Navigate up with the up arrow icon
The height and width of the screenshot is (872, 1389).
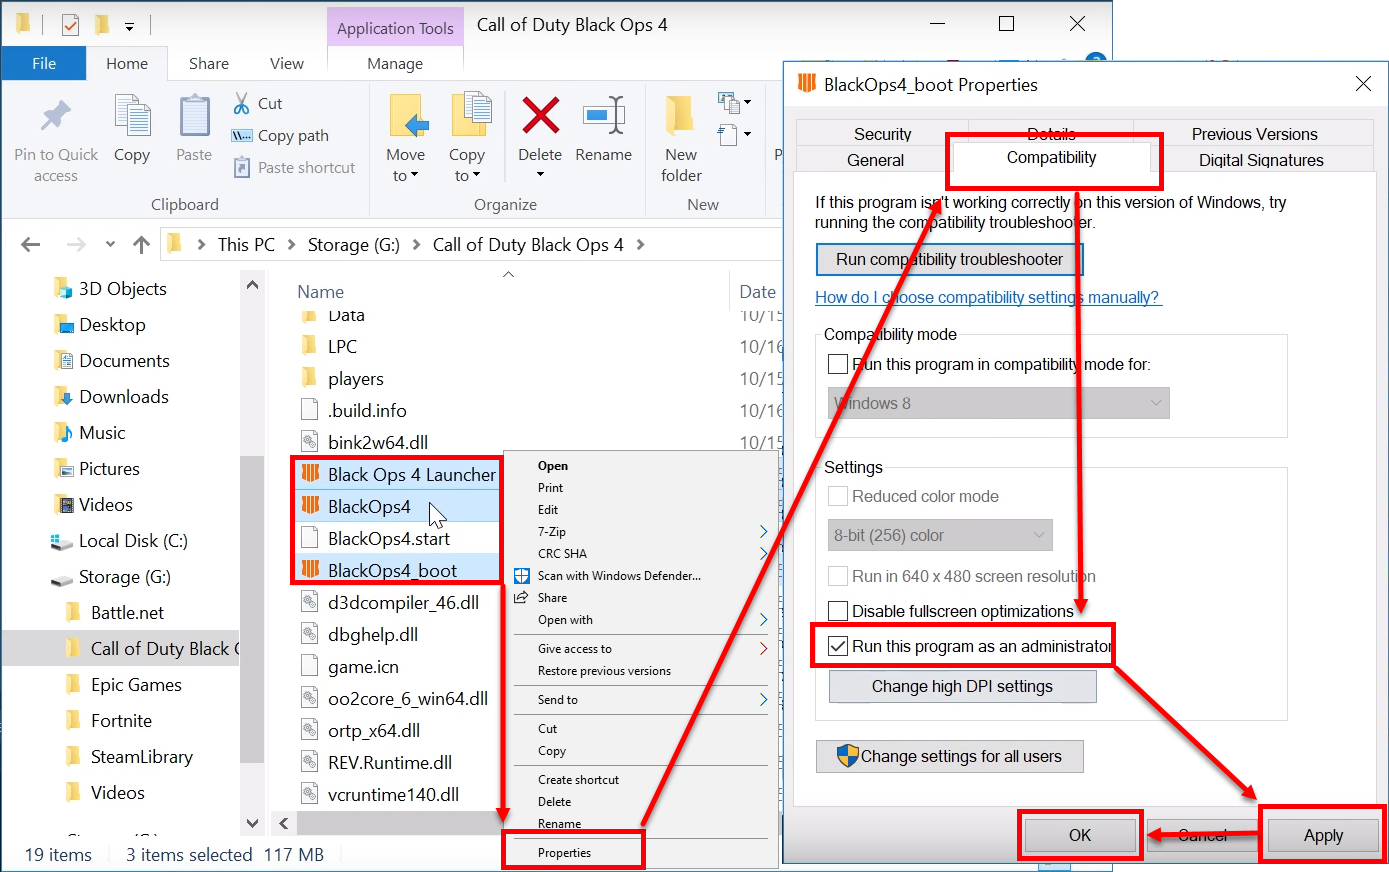click(x=141, y=245)
